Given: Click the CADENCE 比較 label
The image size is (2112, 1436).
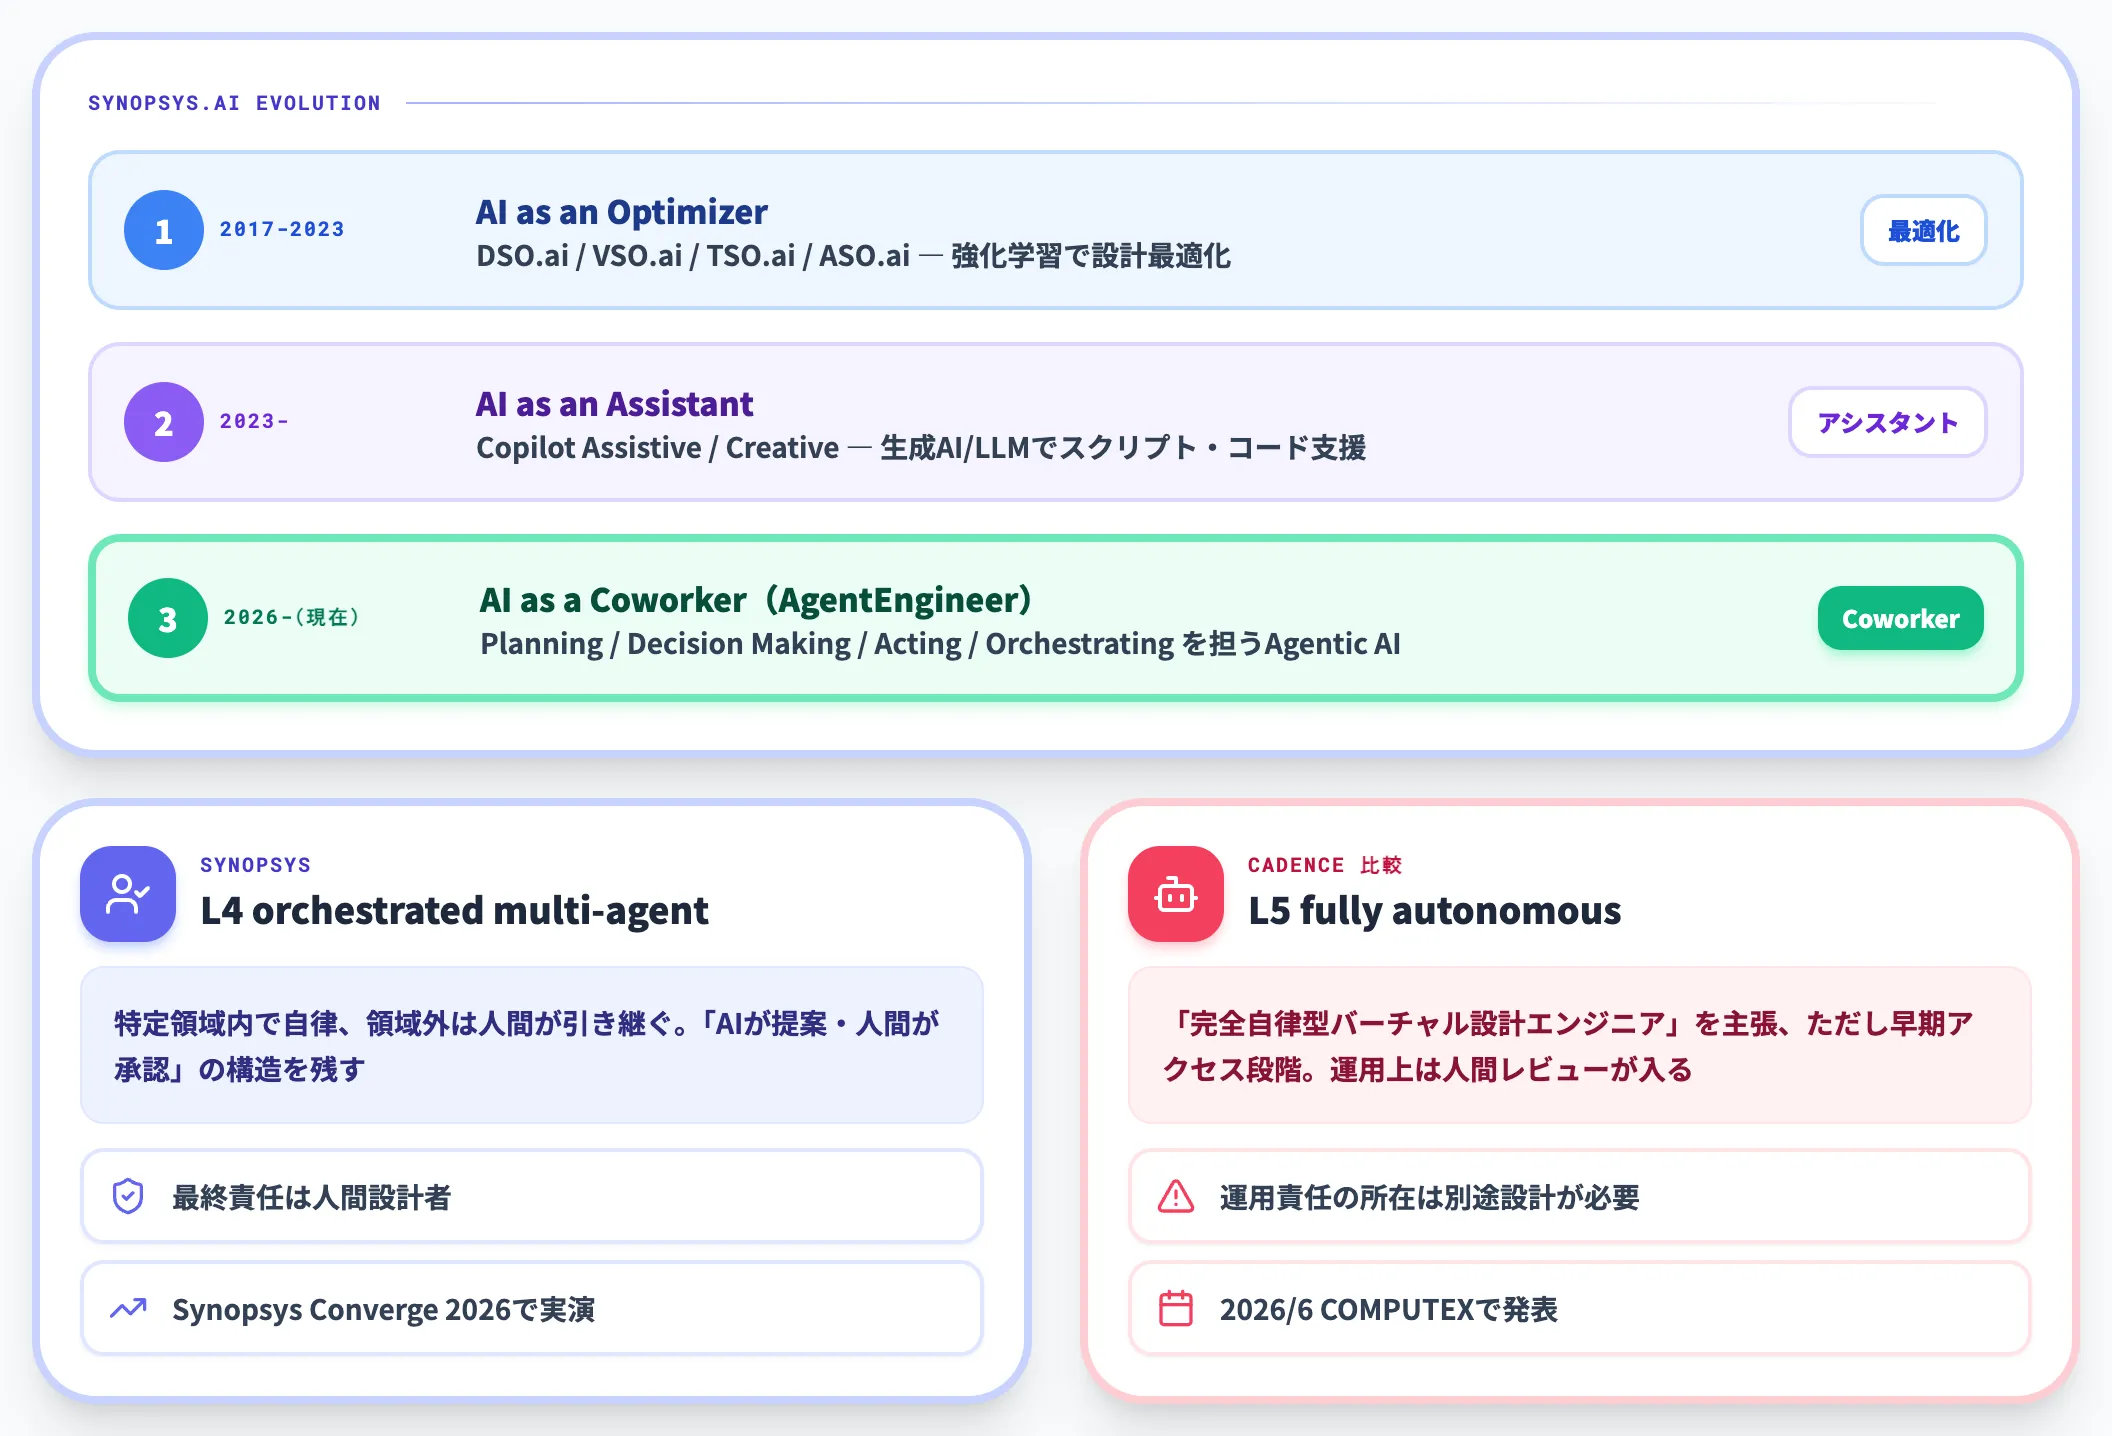Looking at the screenshot, I should (x=1325, y=865).
